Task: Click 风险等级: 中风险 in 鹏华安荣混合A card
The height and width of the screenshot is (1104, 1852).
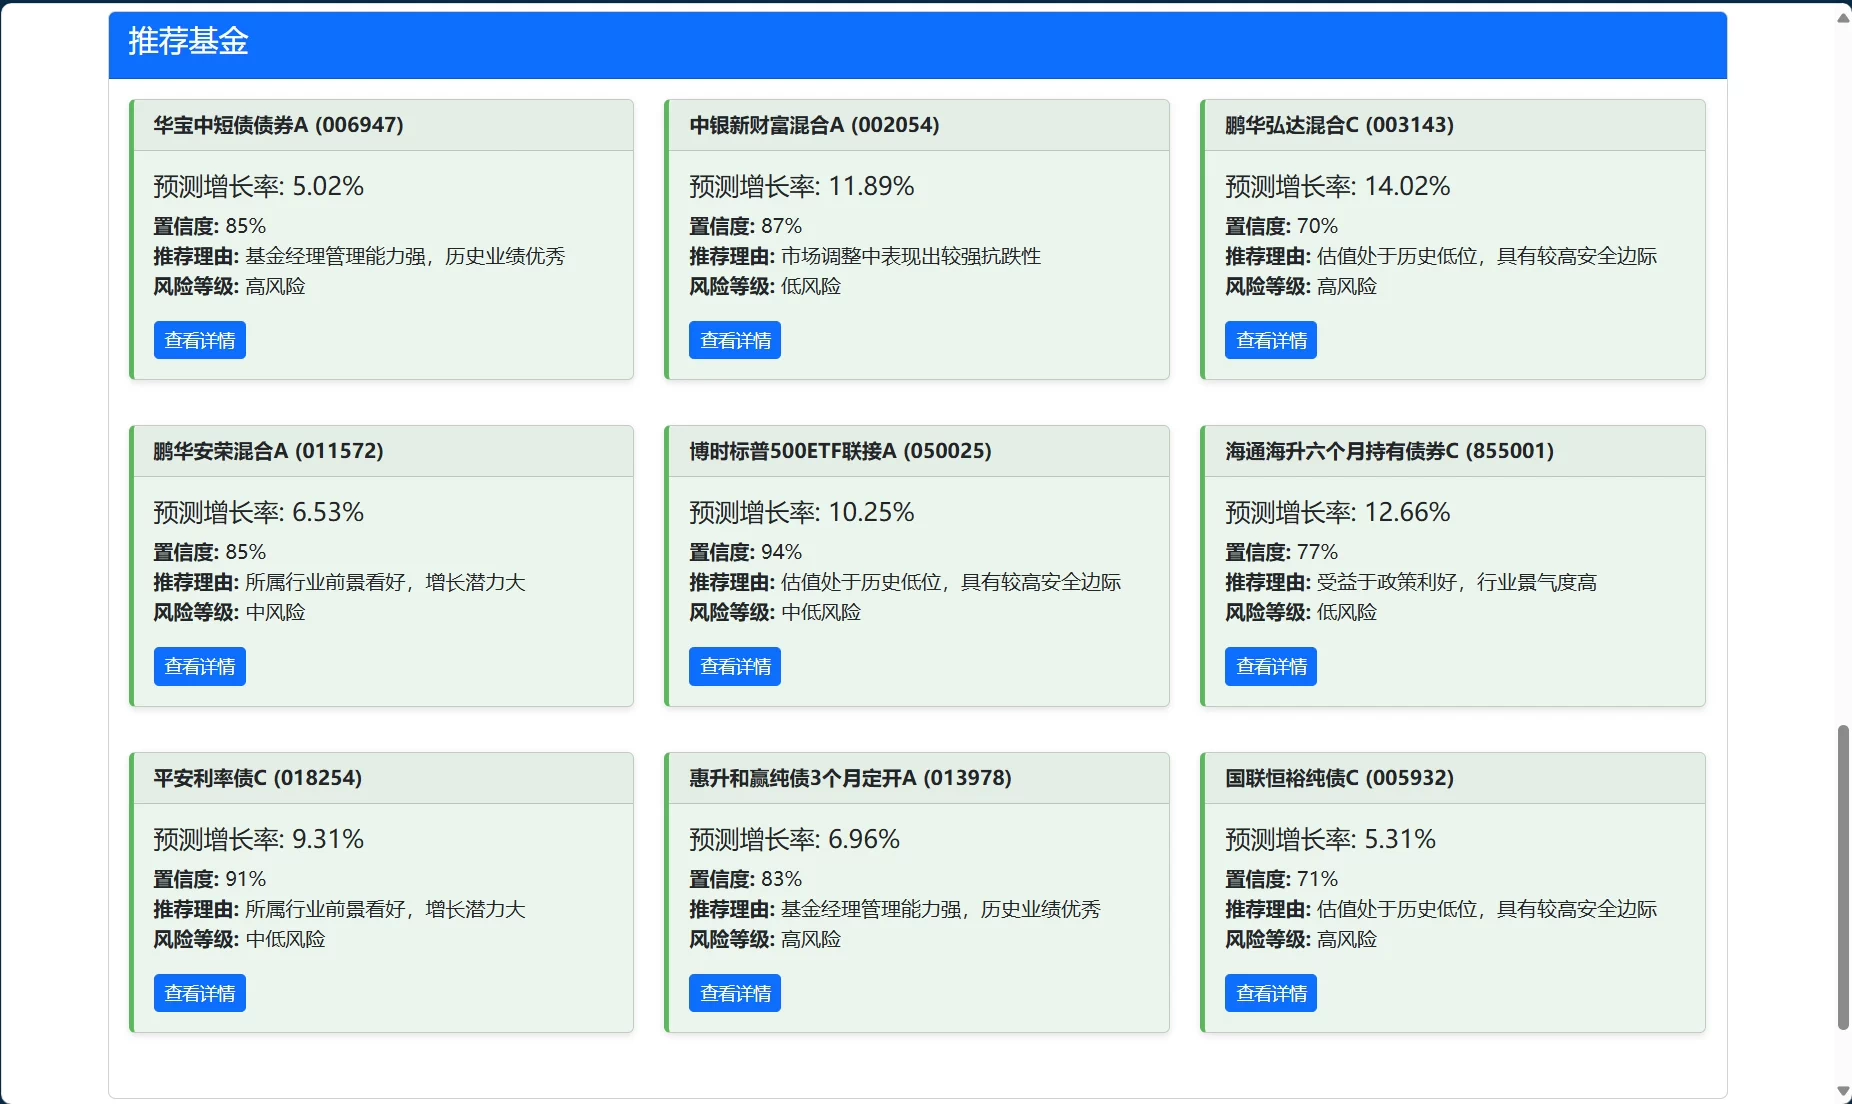Action: (x=229, y=612)
